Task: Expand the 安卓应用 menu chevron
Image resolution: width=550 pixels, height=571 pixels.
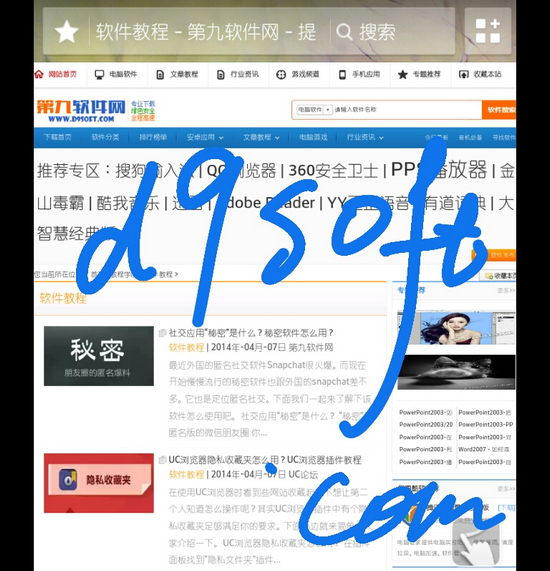Action: (221, 138)
